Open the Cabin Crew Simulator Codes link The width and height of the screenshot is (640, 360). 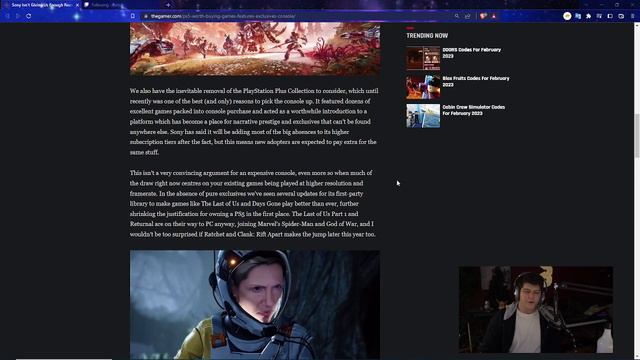[x=473, y=110]
